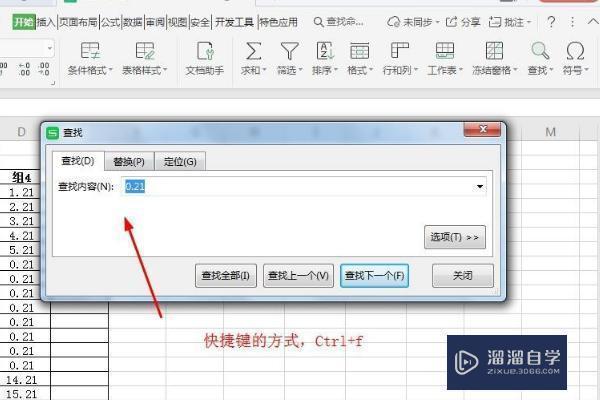Click the Comment (批注) icon
This screenshot has height=400, width=600.
pyautogui.click(x=495, y=22)
